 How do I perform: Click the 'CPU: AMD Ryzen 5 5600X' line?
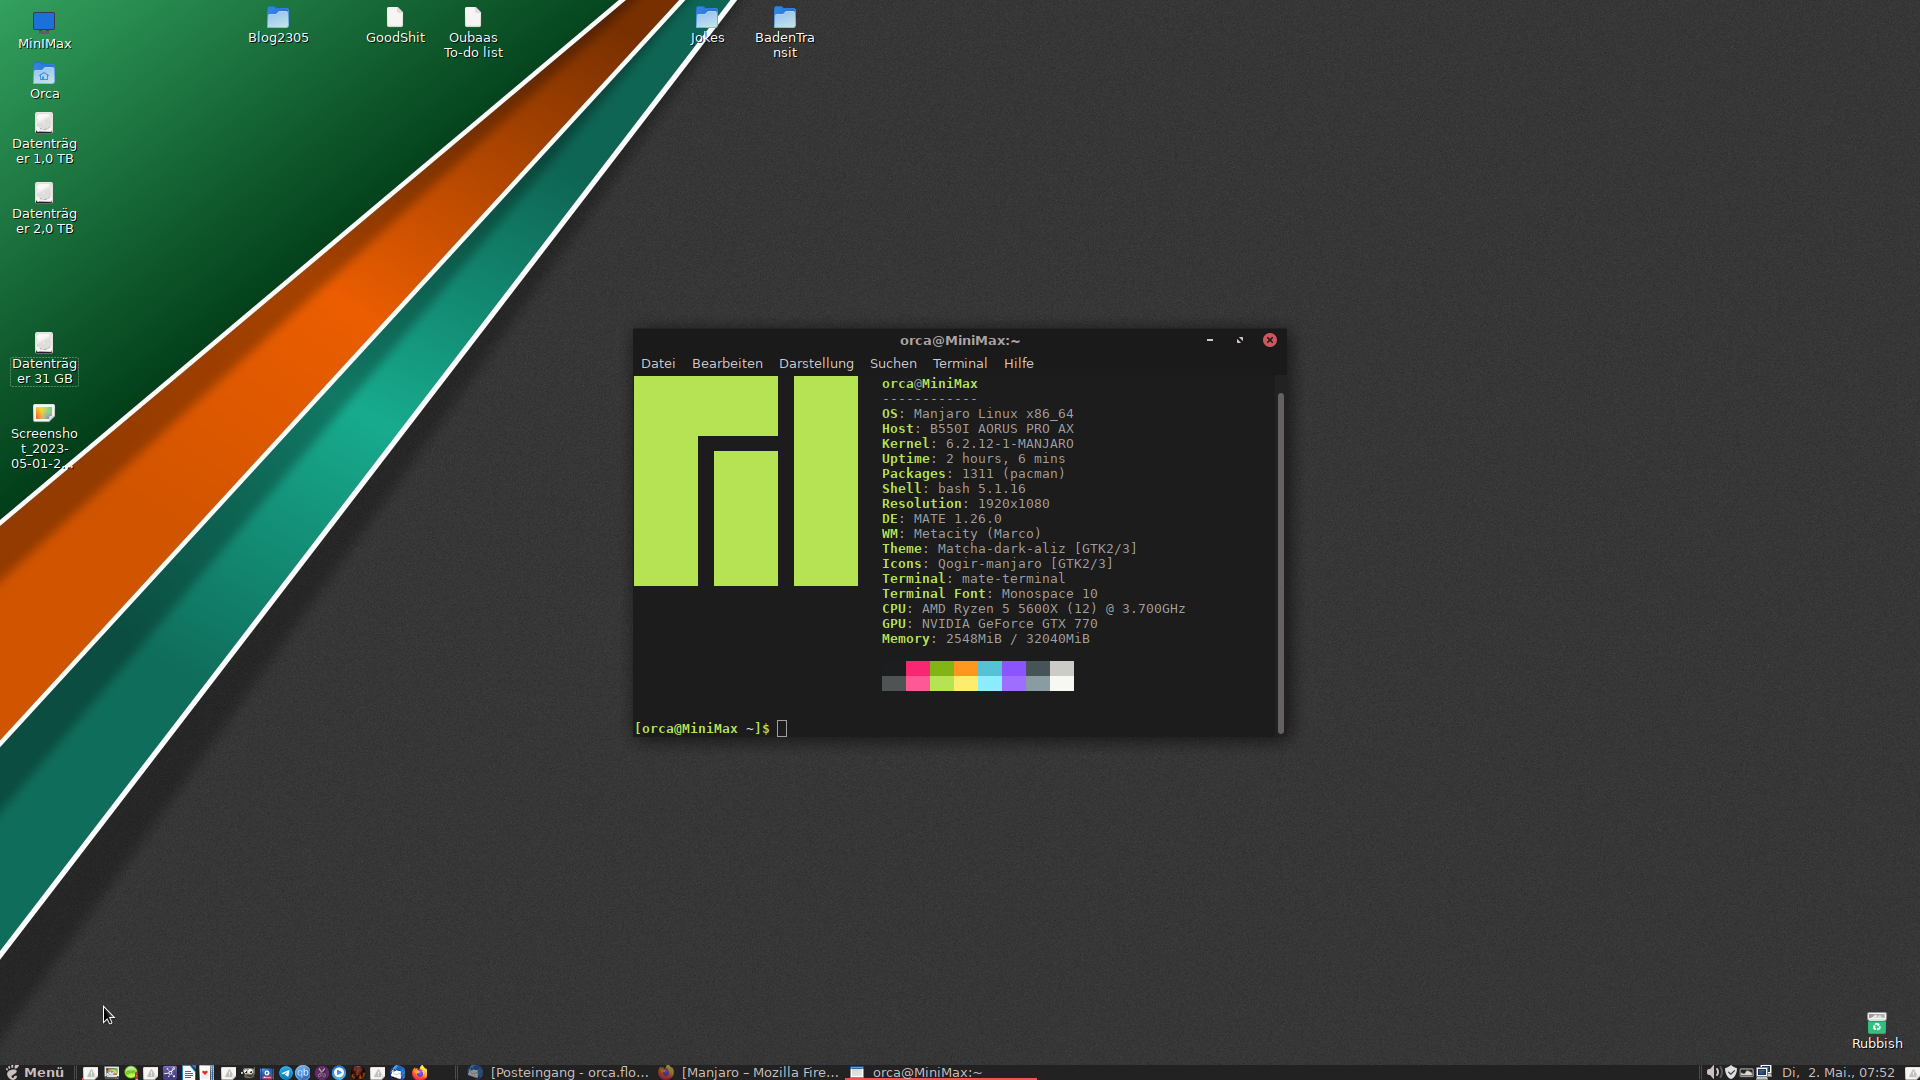[1033, 608]
